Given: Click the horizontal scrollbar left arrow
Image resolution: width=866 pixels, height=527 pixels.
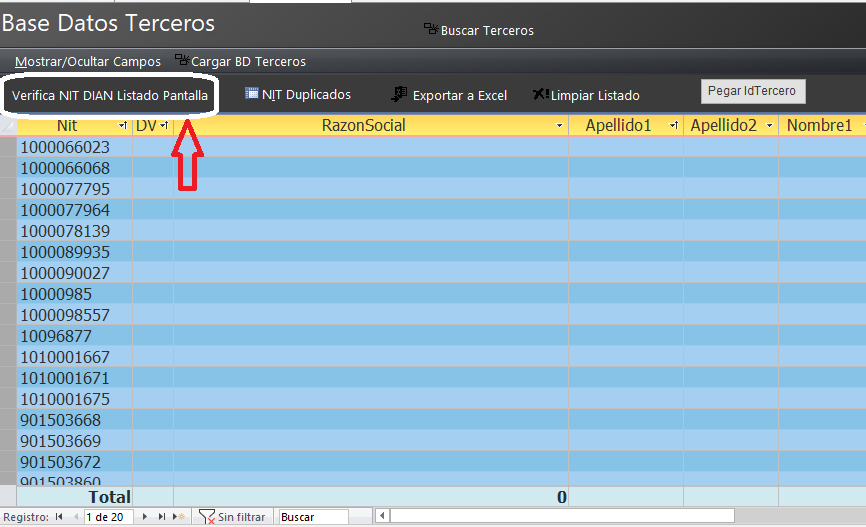Looking at the screenshot, I should tap(382, 517).
